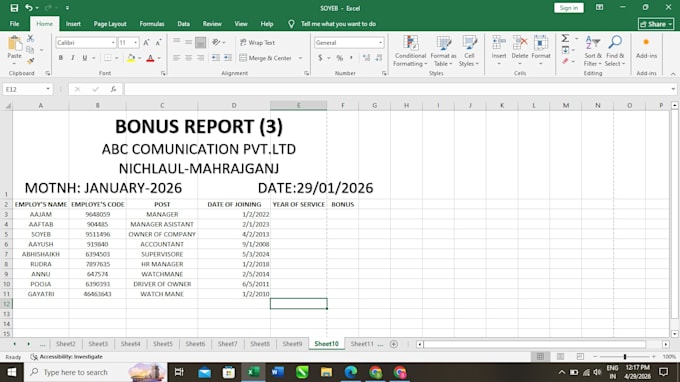Click into the formula bar

(397, 89)
